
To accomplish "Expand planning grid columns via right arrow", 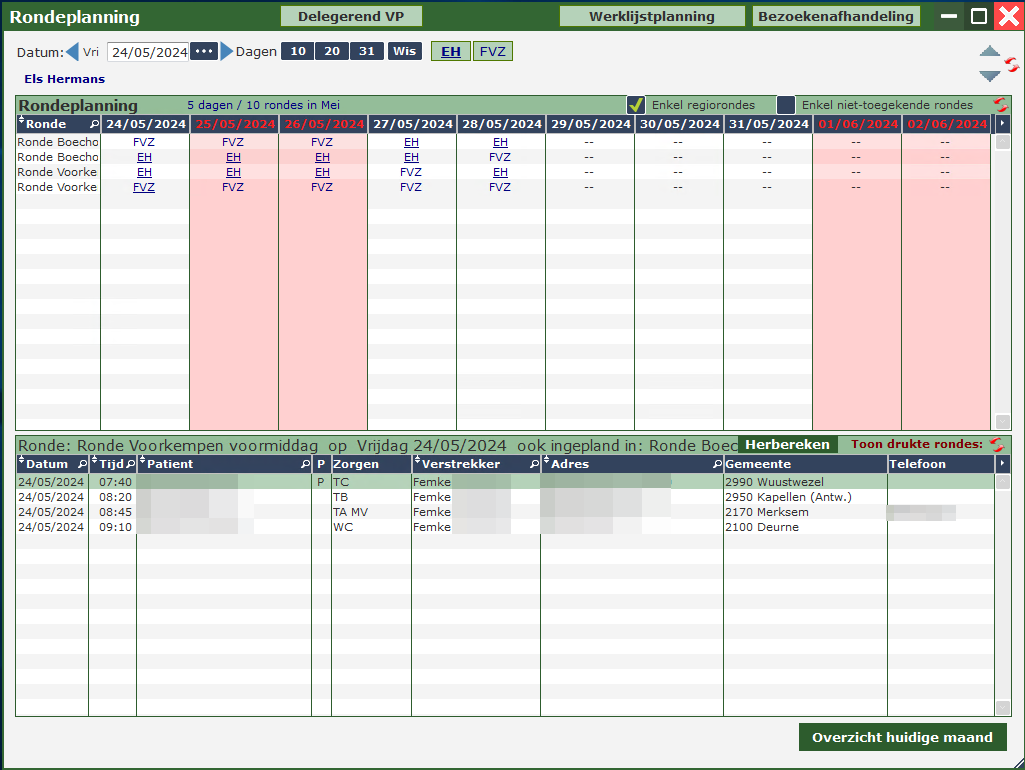I will point(1003,124).
